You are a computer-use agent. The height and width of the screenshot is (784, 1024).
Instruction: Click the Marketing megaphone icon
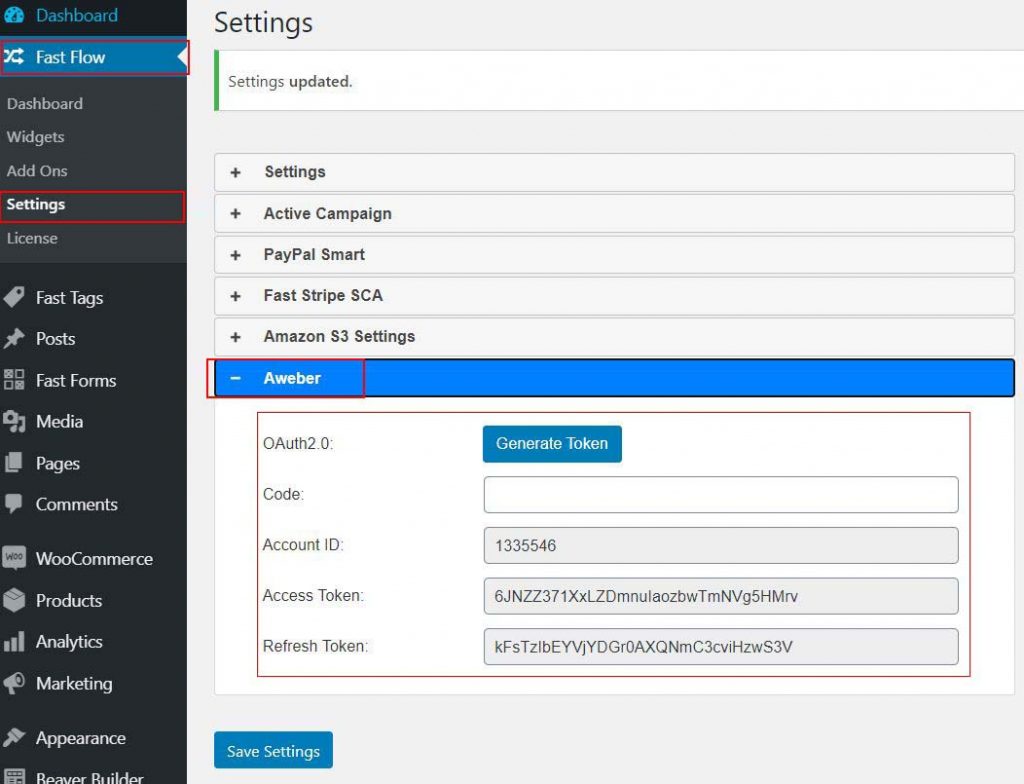(14, 683)
